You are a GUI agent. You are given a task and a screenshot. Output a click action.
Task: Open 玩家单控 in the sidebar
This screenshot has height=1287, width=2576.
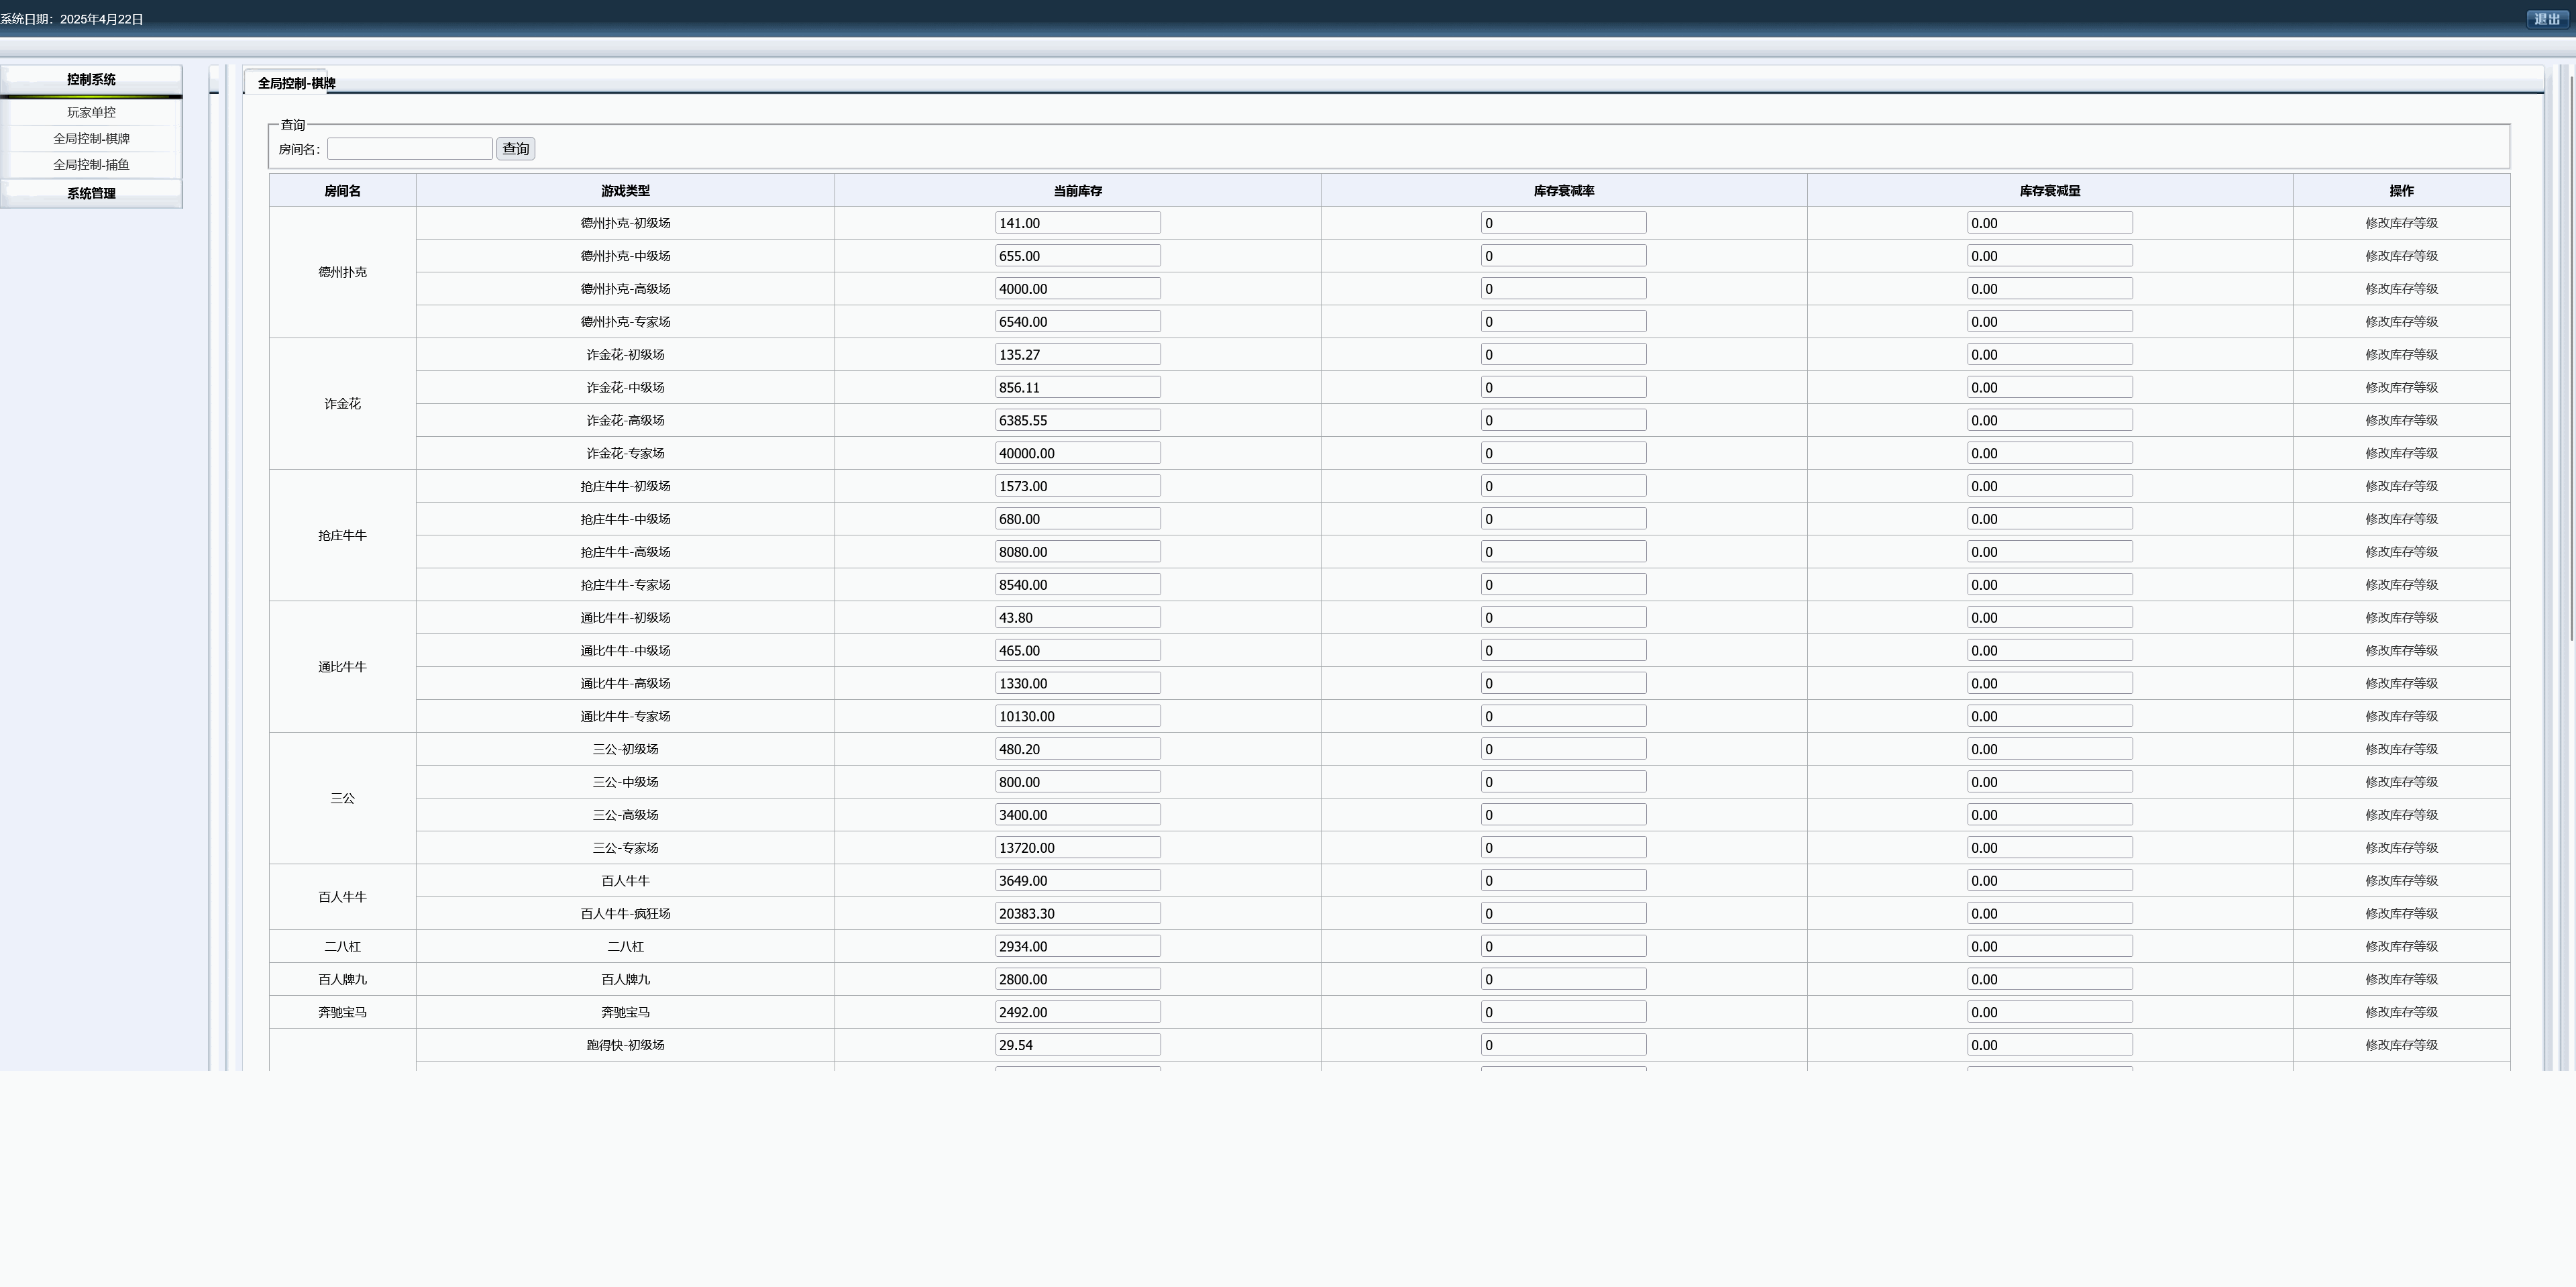click(91, 113)
